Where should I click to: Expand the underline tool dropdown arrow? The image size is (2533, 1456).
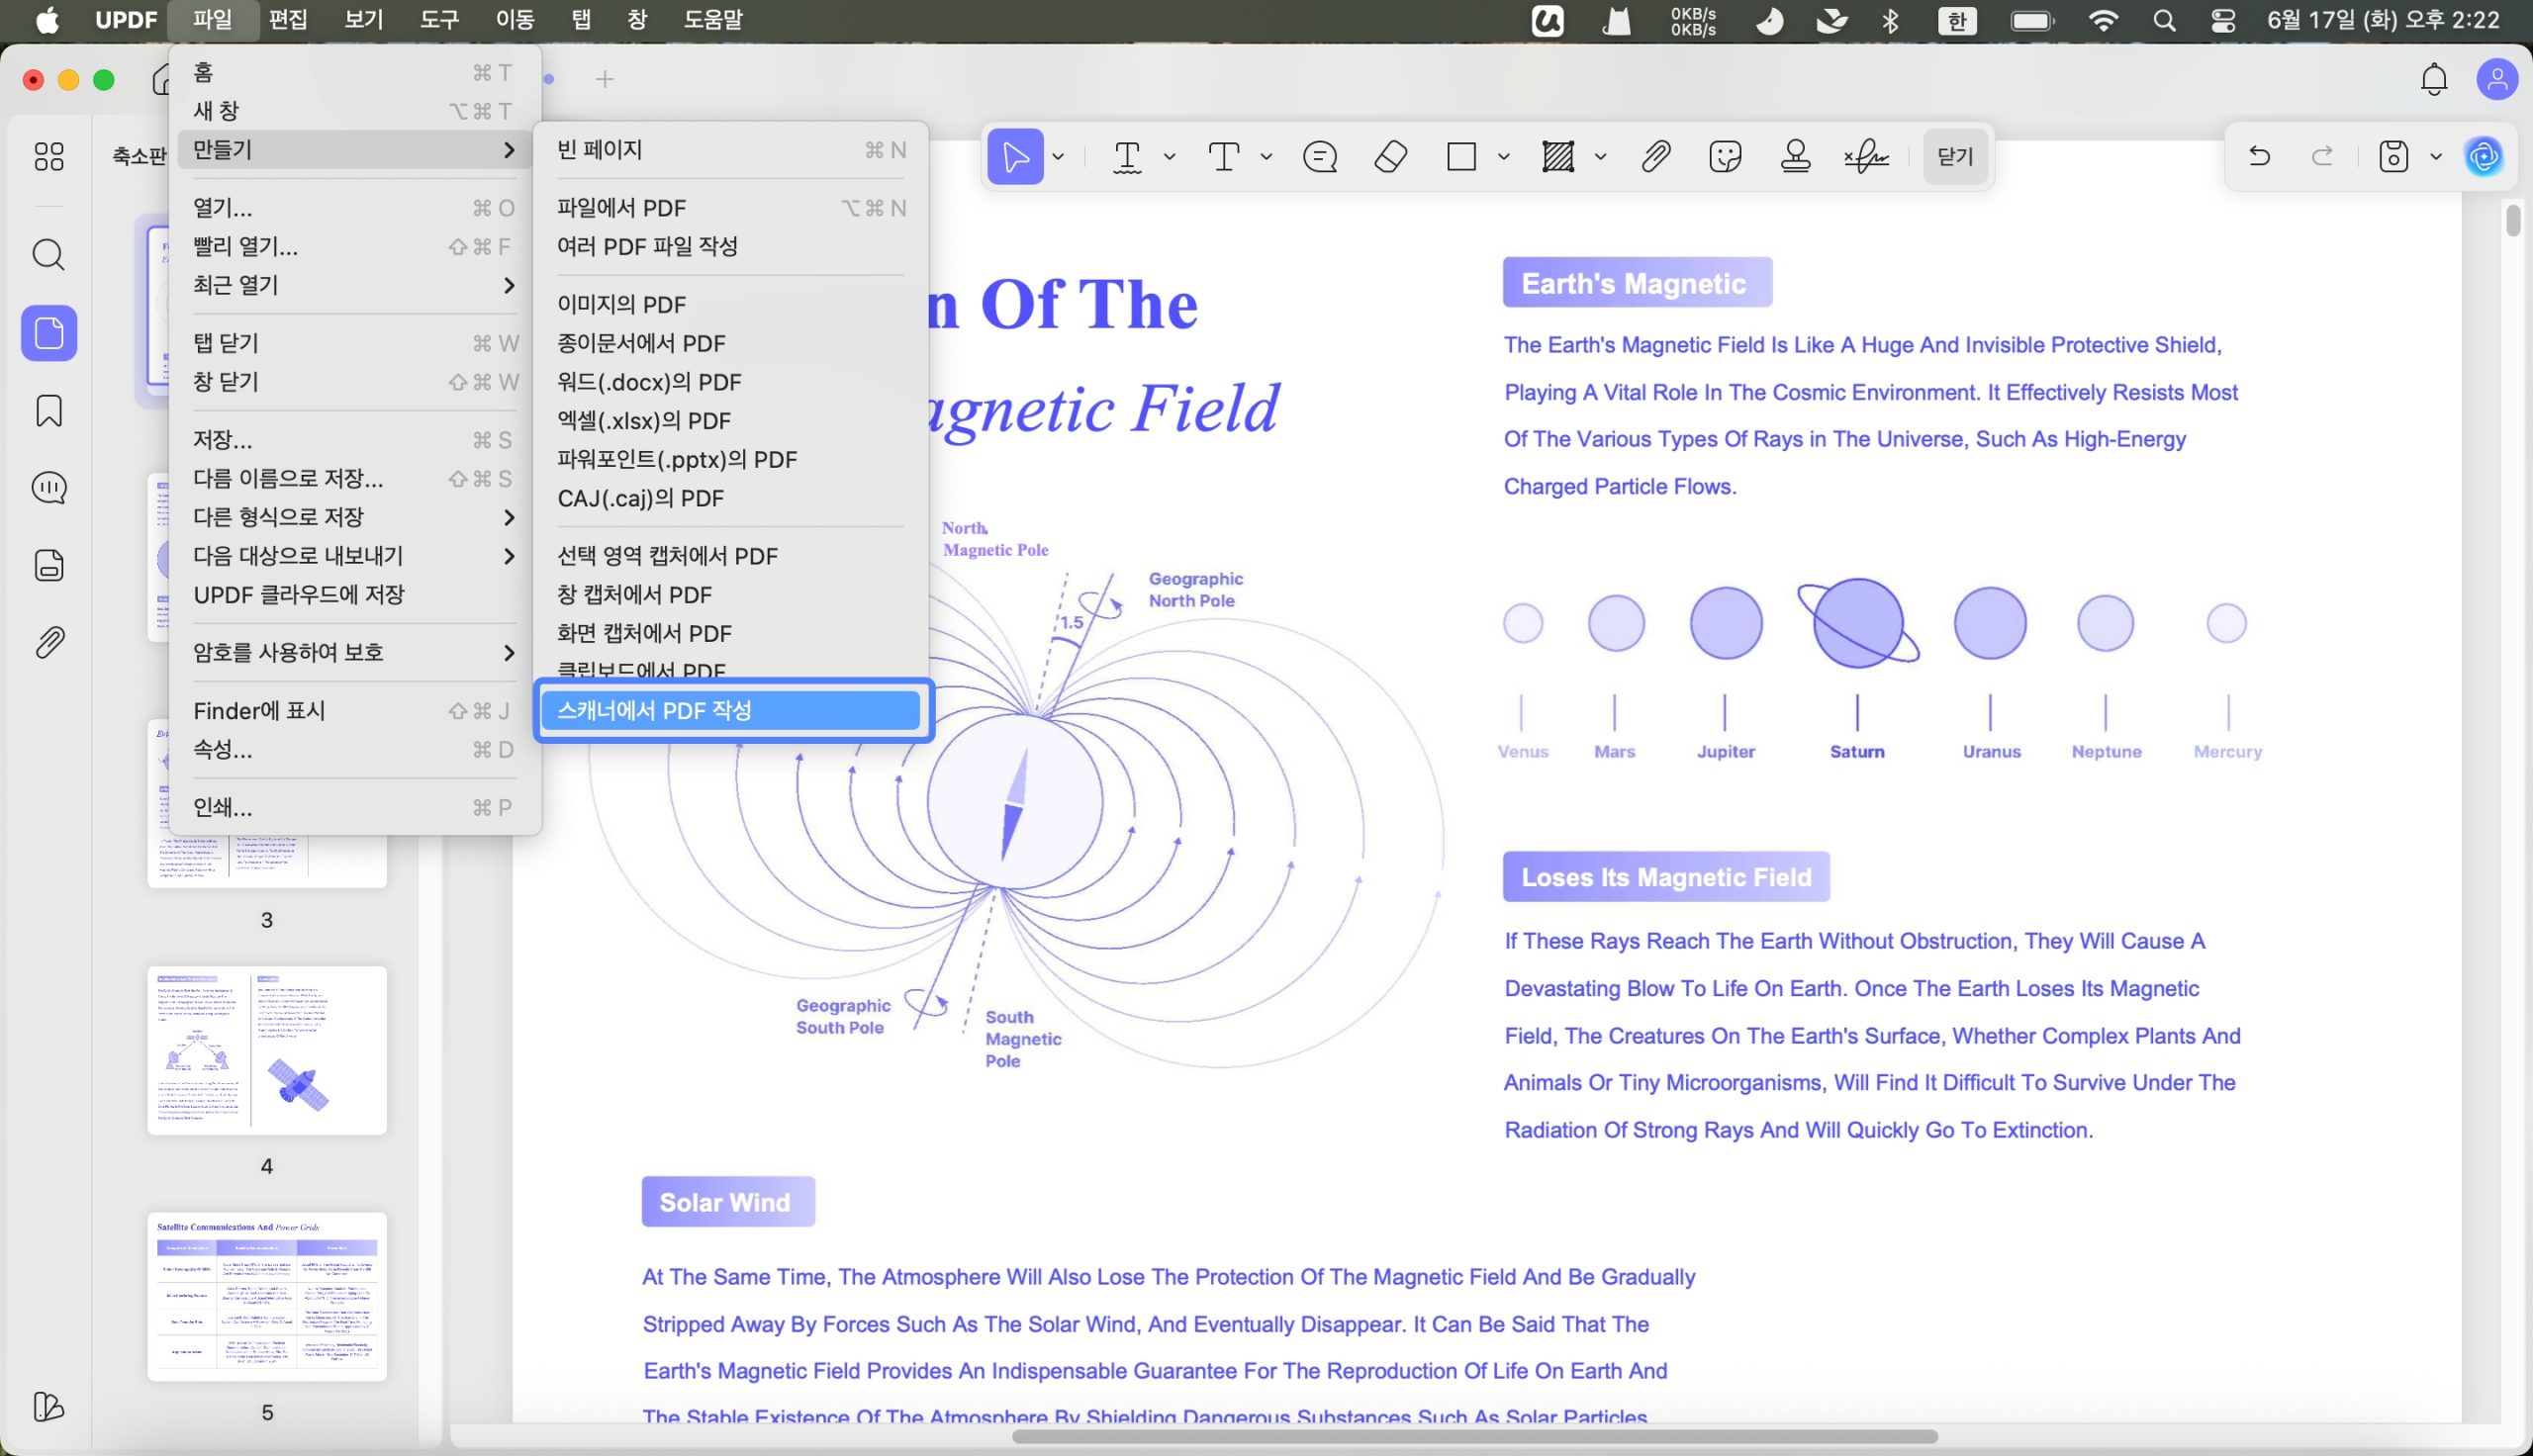pyautogui.click(x=1169, y=157)
